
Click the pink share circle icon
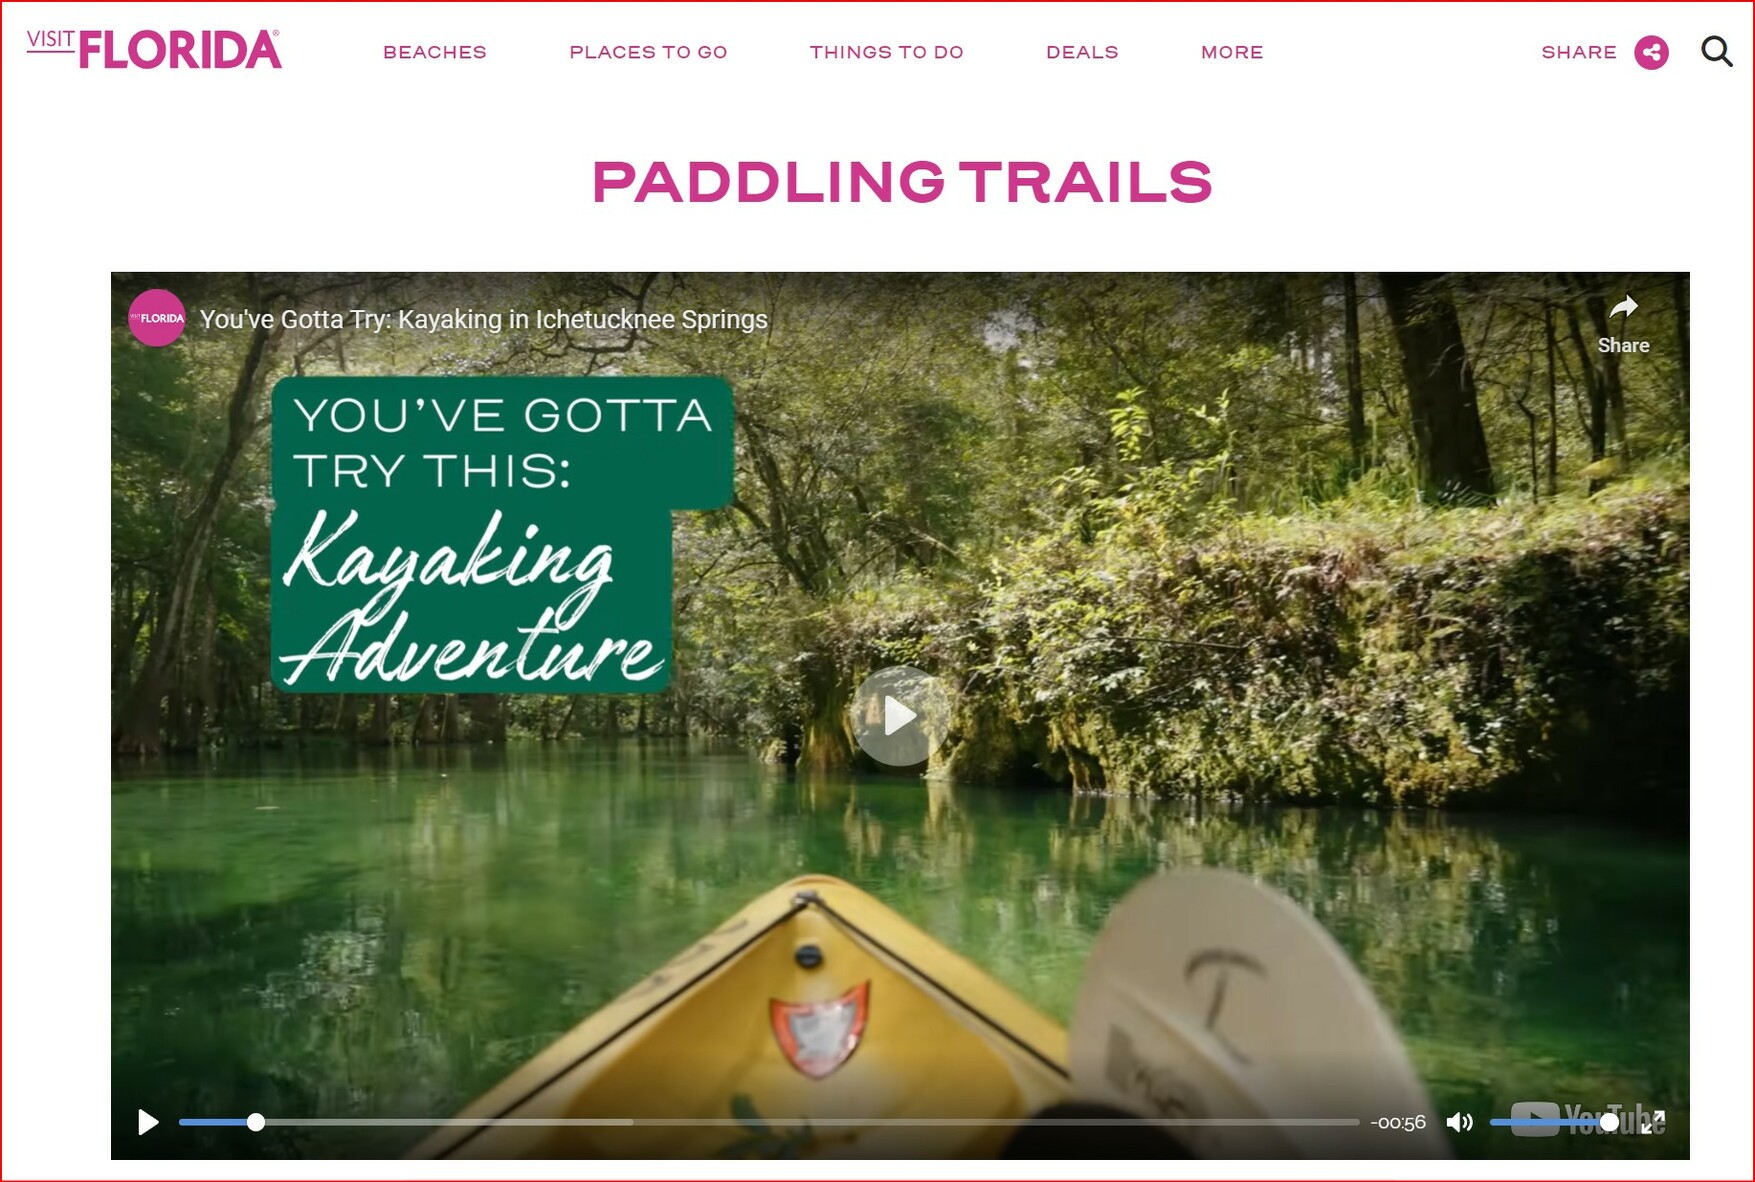point(1651,52)
